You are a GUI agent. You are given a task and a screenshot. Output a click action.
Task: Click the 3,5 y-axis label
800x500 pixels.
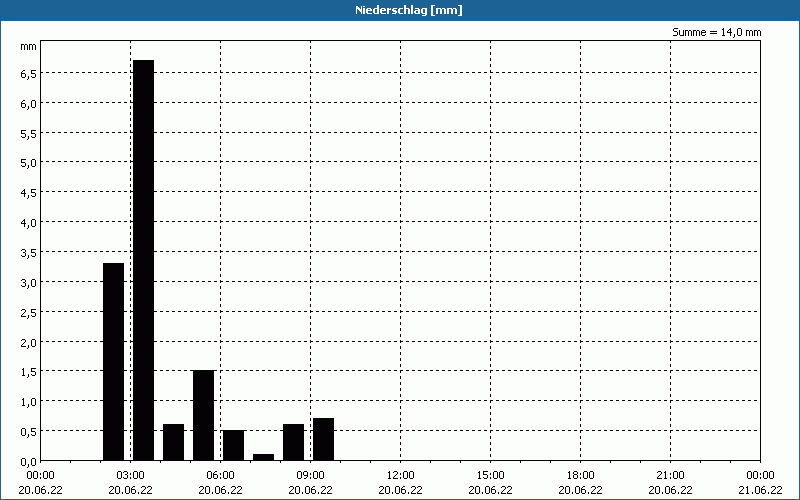tap(29, 253)
